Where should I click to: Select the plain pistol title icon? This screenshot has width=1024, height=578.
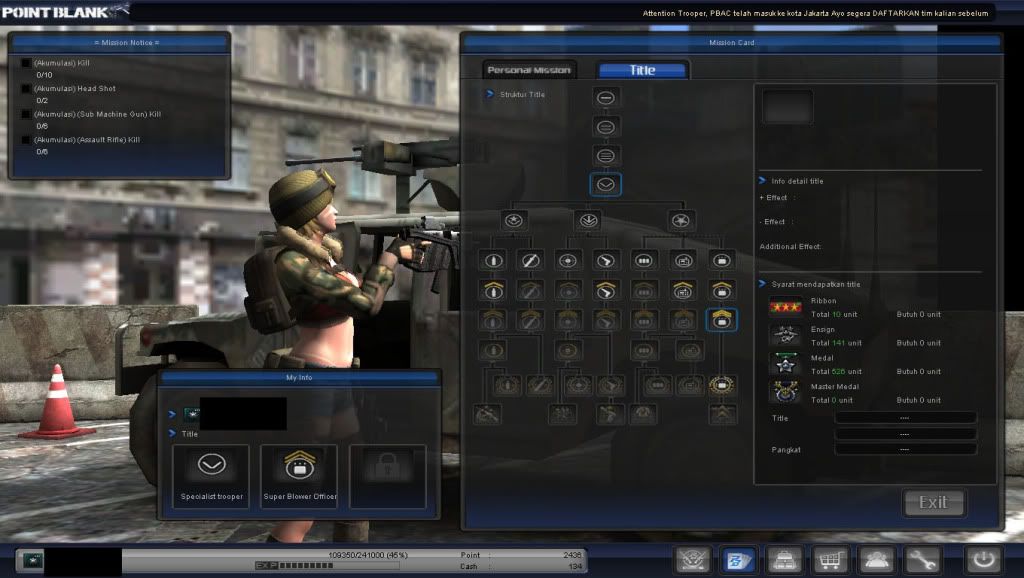click(605, 261)
